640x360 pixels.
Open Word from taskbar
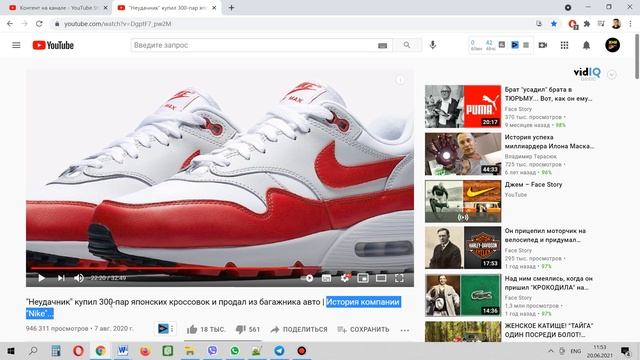122,351
